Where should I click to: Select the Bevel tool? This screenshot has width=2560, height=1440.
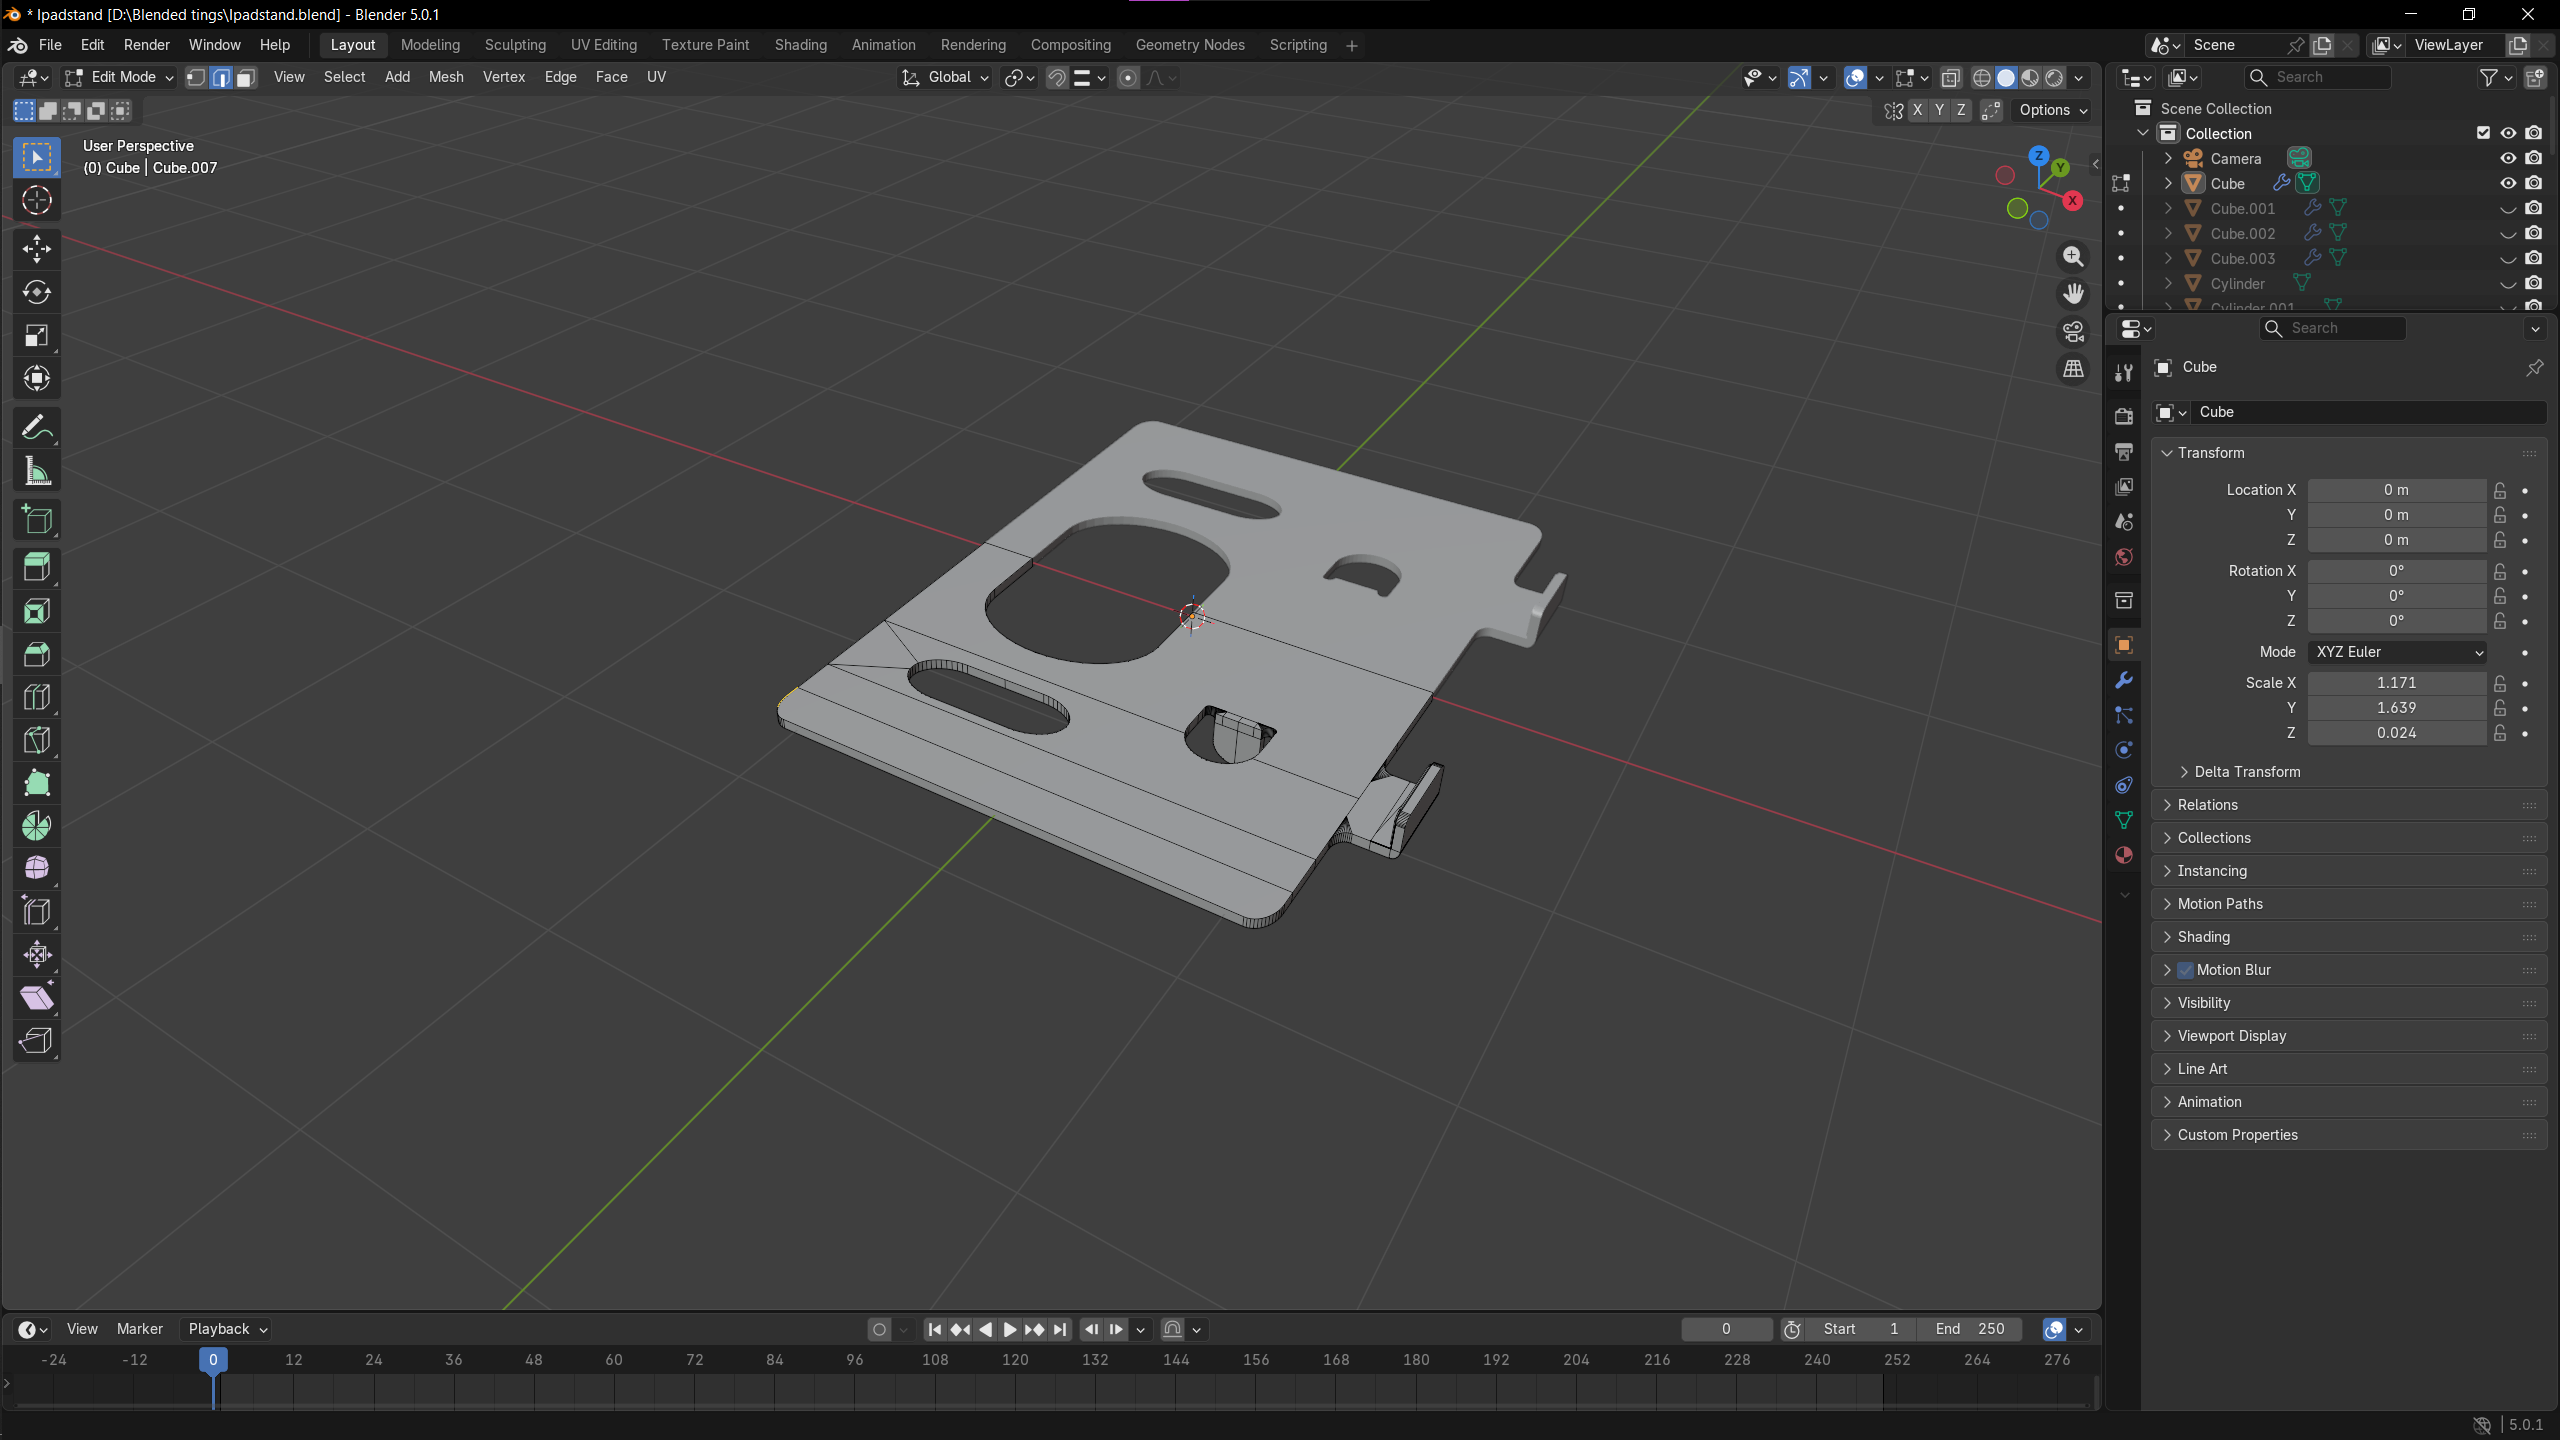pyautogui.click(x=37, y=654)
